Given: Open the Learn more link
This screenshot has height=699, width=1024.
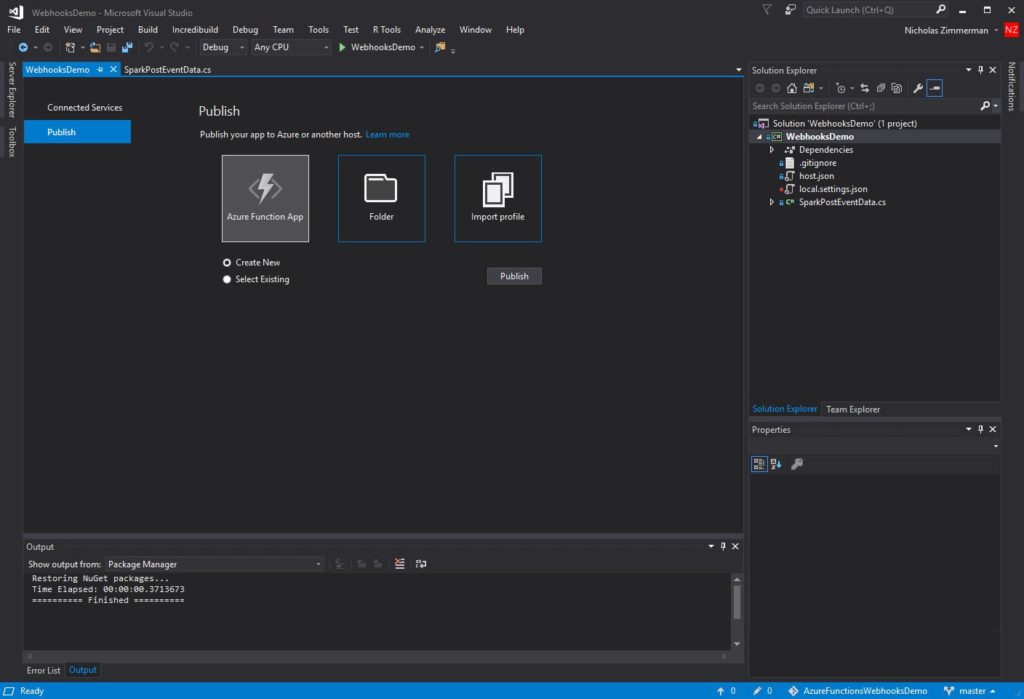Looking at the screenshot, I should click(387, 135).
